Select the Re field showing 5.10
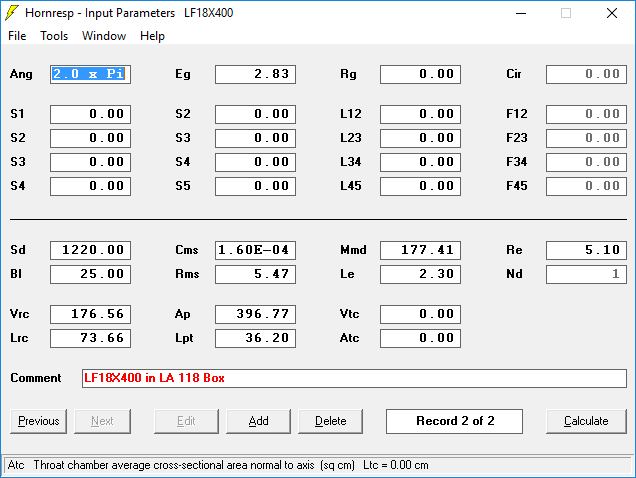 coord(586,250)
